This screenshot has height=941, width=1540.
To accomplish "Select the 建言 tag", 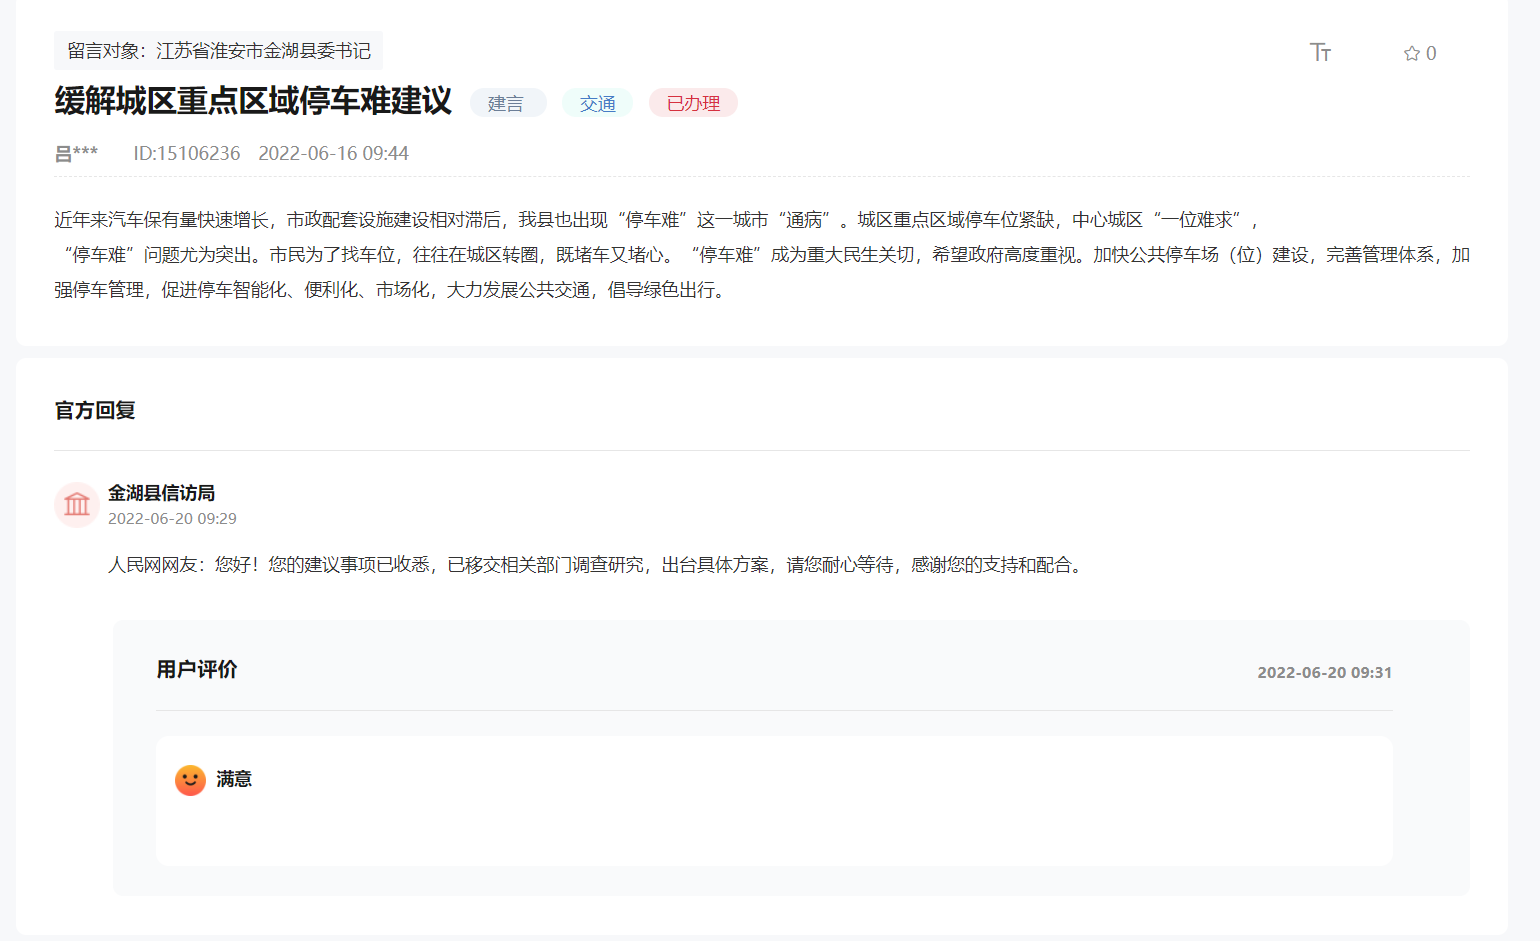I will 506,103.
